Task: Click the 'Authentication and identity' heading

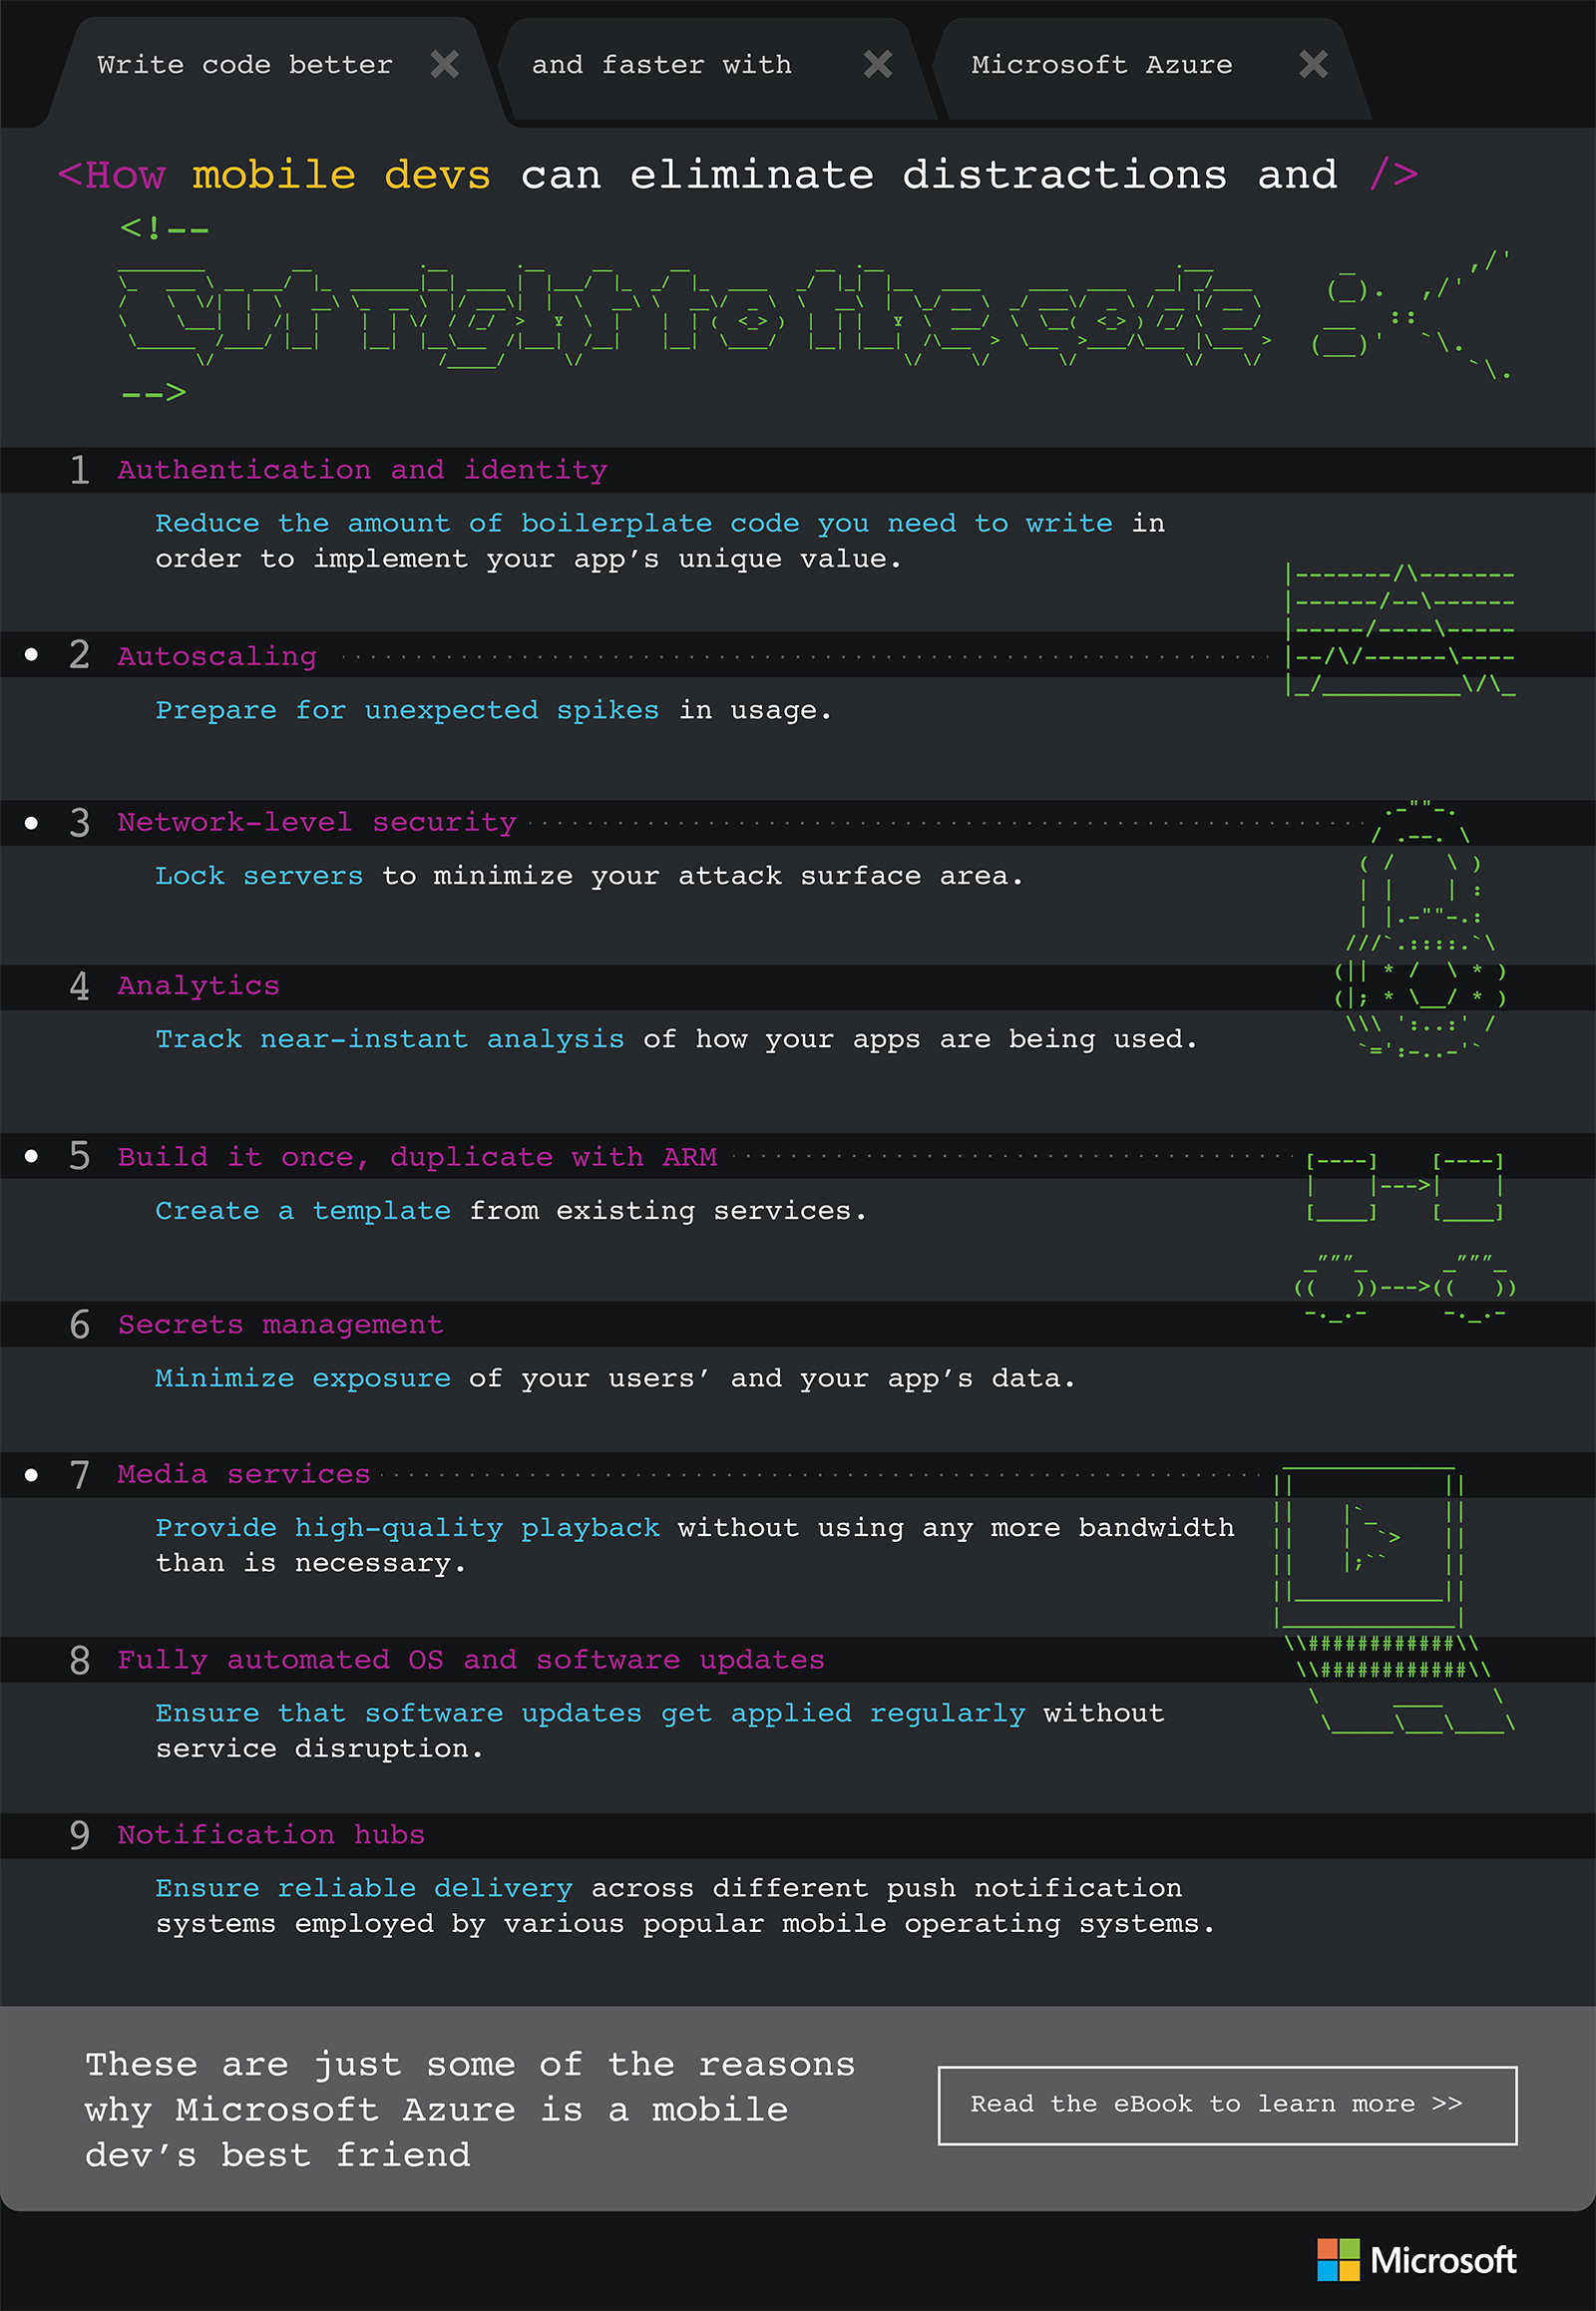Action: (362, 470)
